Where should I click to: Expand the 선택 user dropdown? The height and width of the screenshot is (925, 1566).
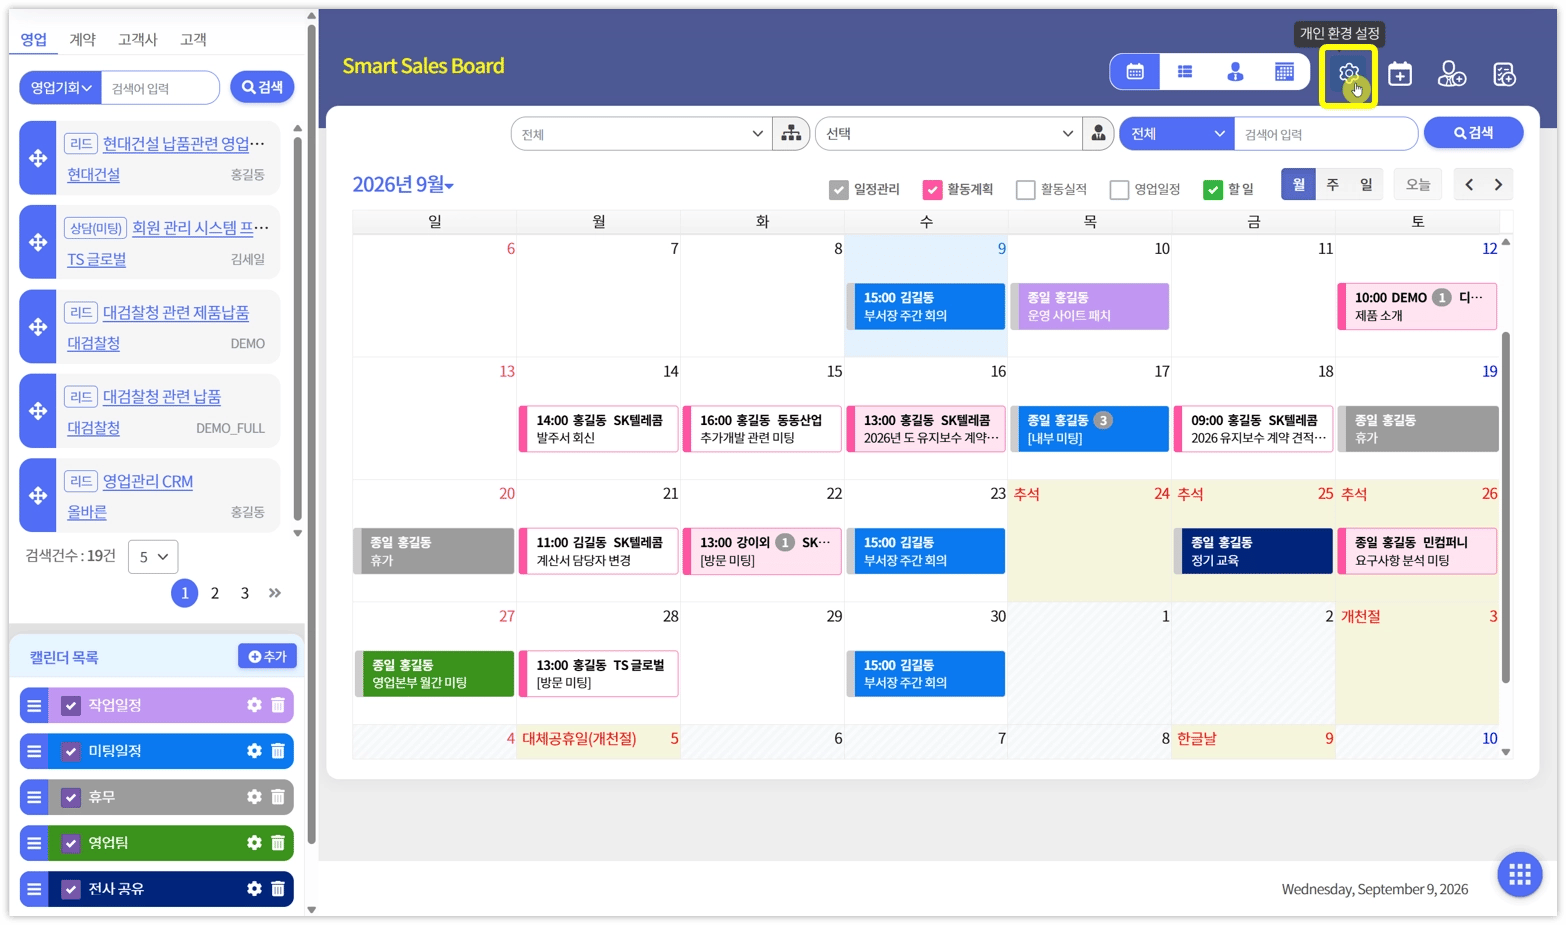[x=949, y=134]
